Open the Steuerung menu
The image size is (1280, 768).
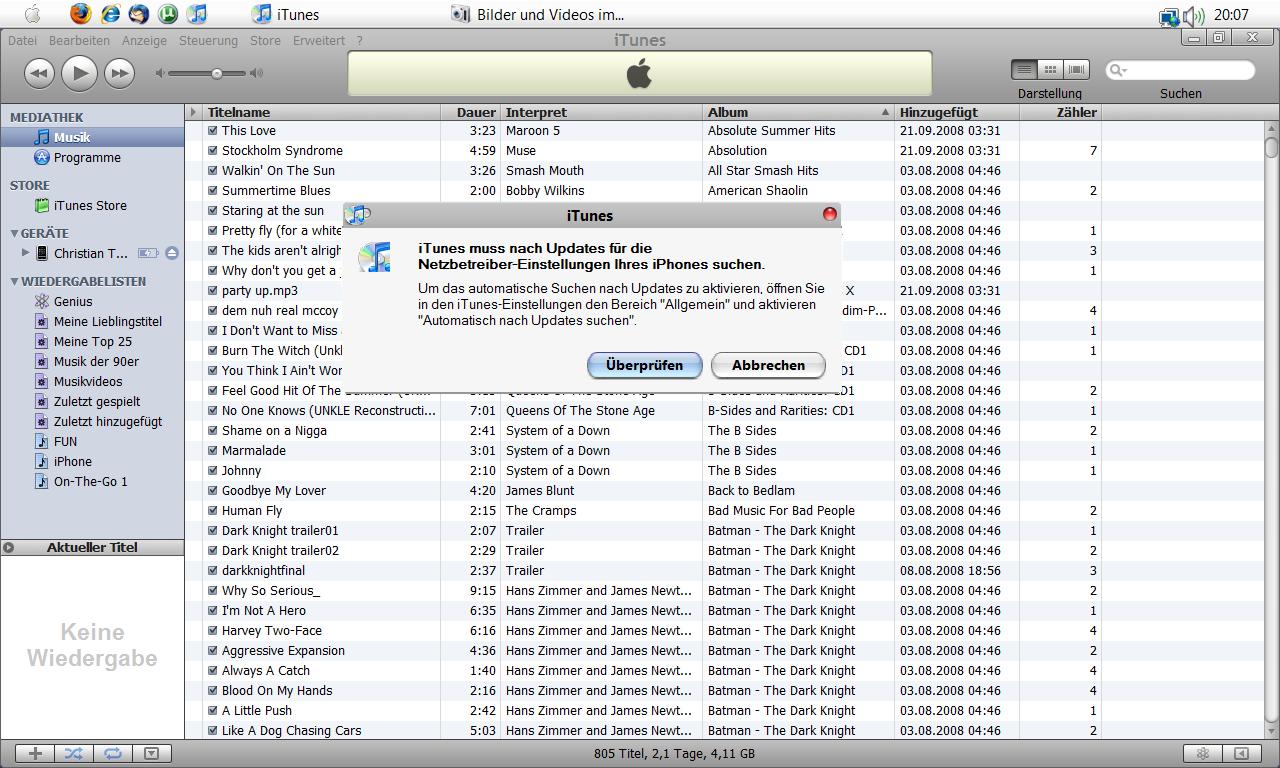click(x=208, y=41)
